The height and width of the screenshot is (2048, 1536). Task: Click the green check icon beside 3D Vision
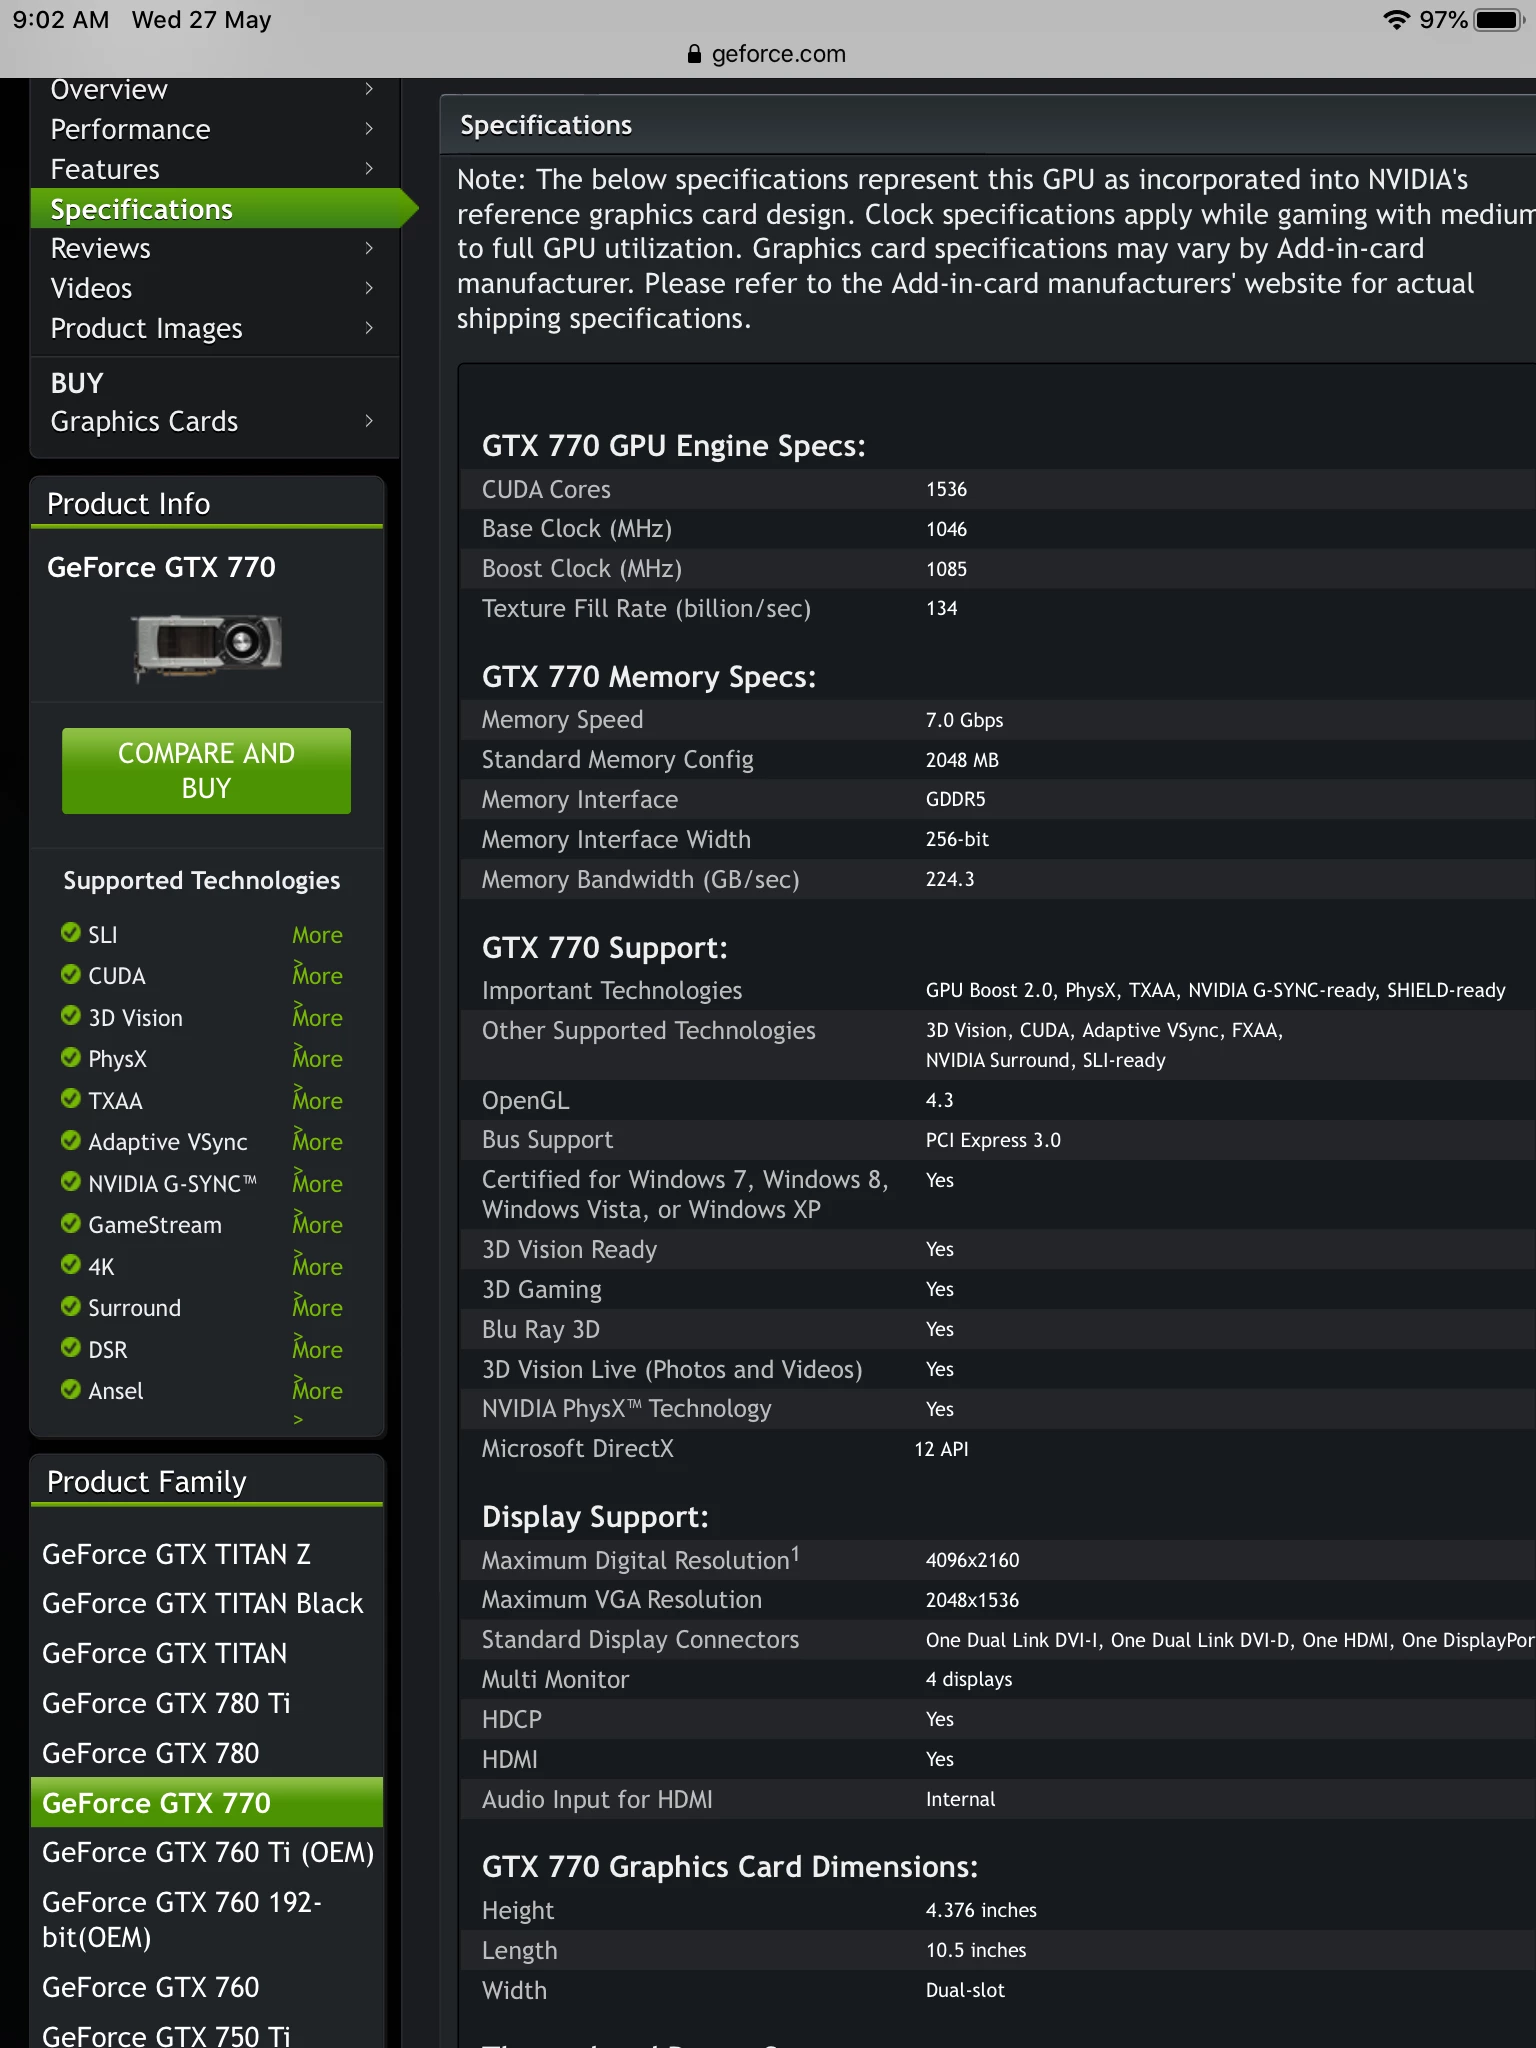coord(70,1015)
